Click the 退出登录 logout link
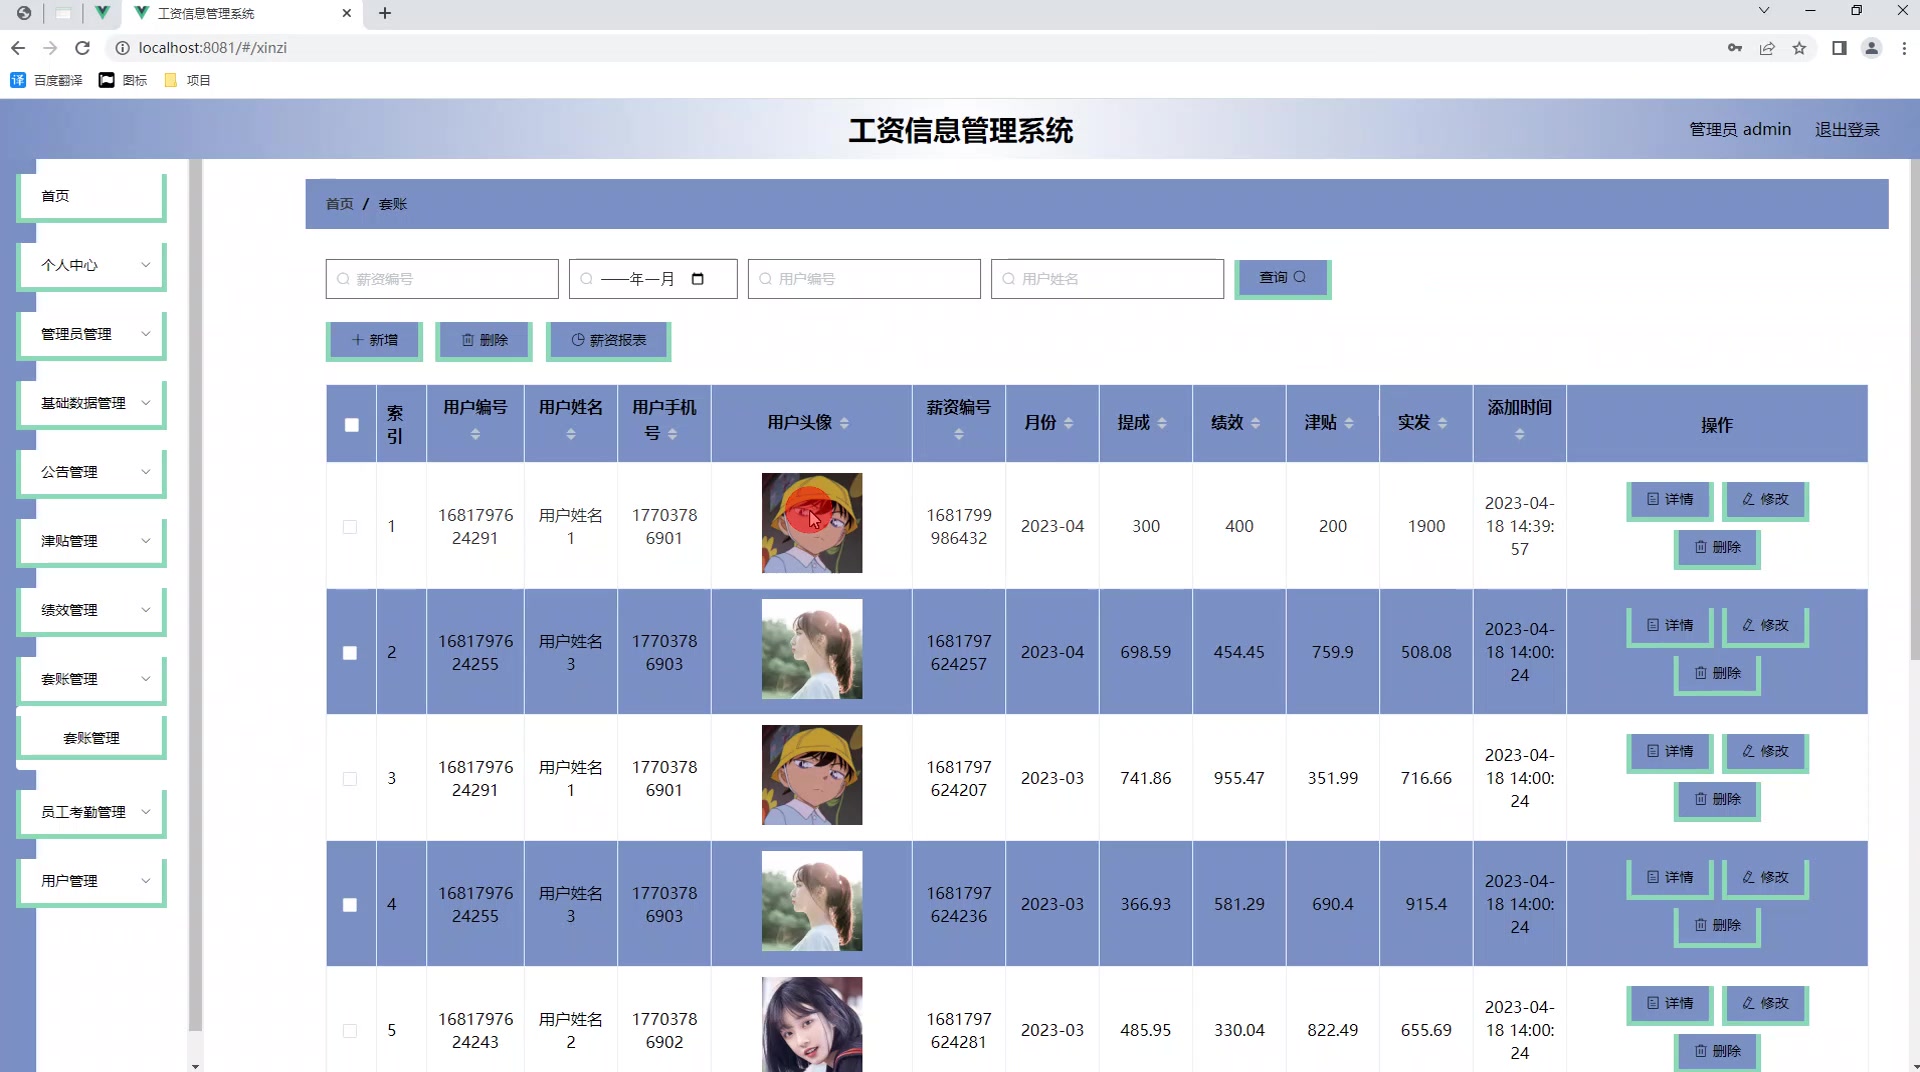 click(1846, 129)
